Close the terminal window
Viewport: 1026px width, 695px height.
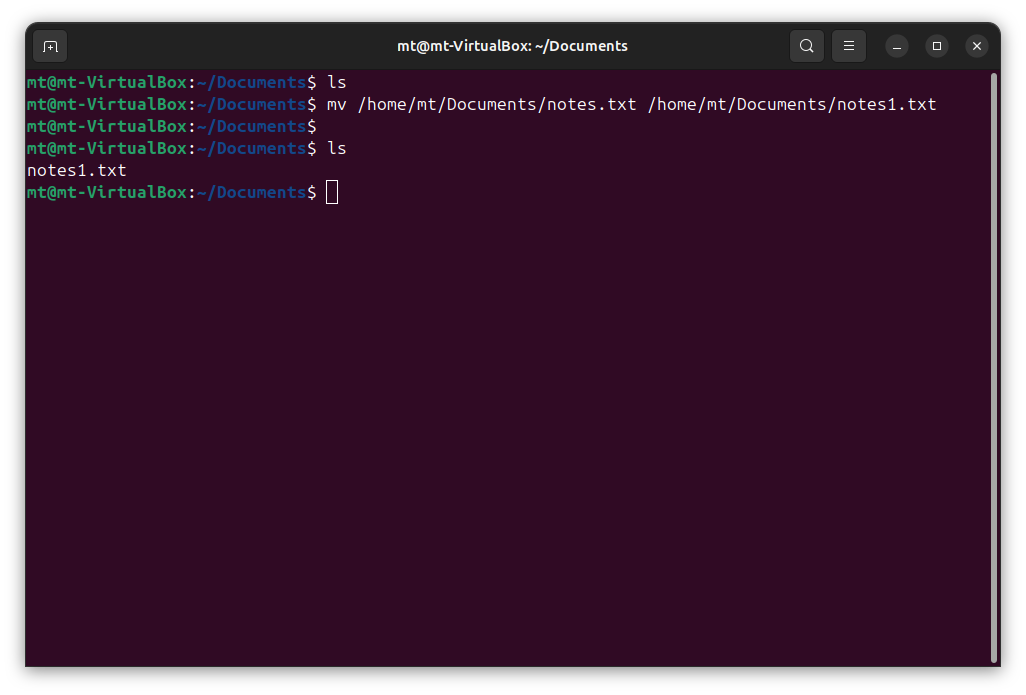977,46
